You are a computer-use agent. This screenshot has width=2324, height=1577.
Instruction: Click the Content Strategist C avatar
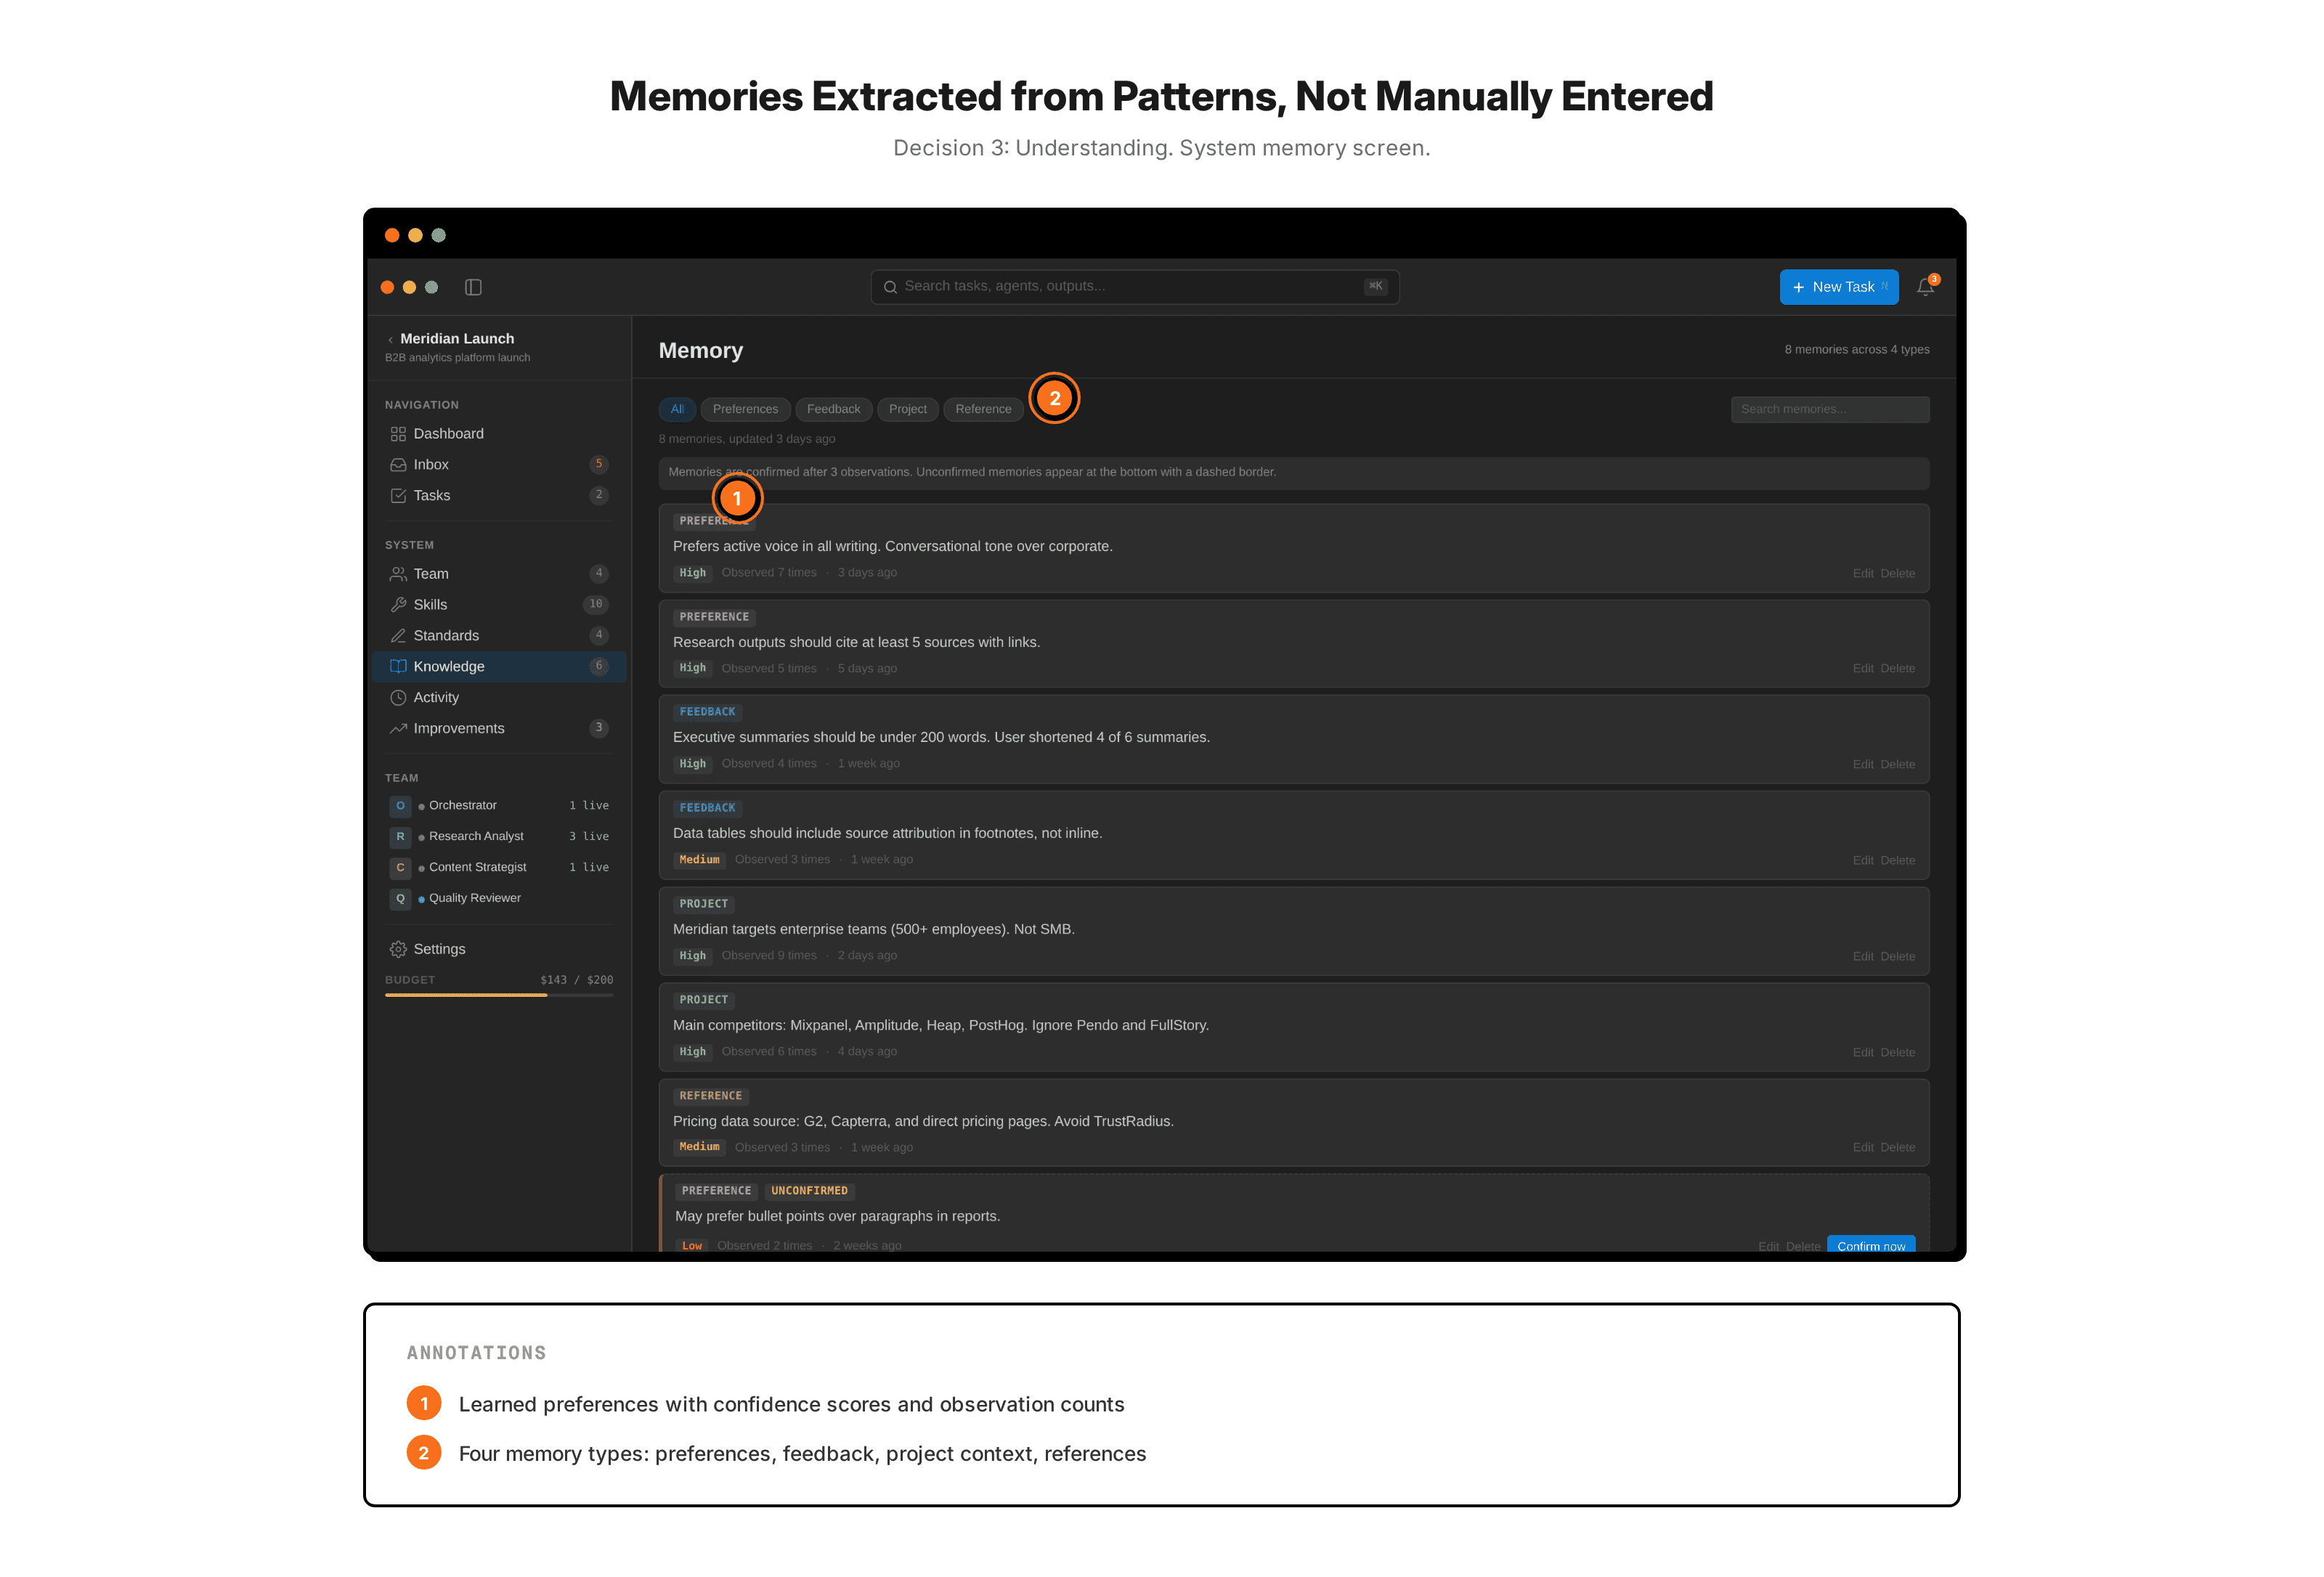[400, 868]
